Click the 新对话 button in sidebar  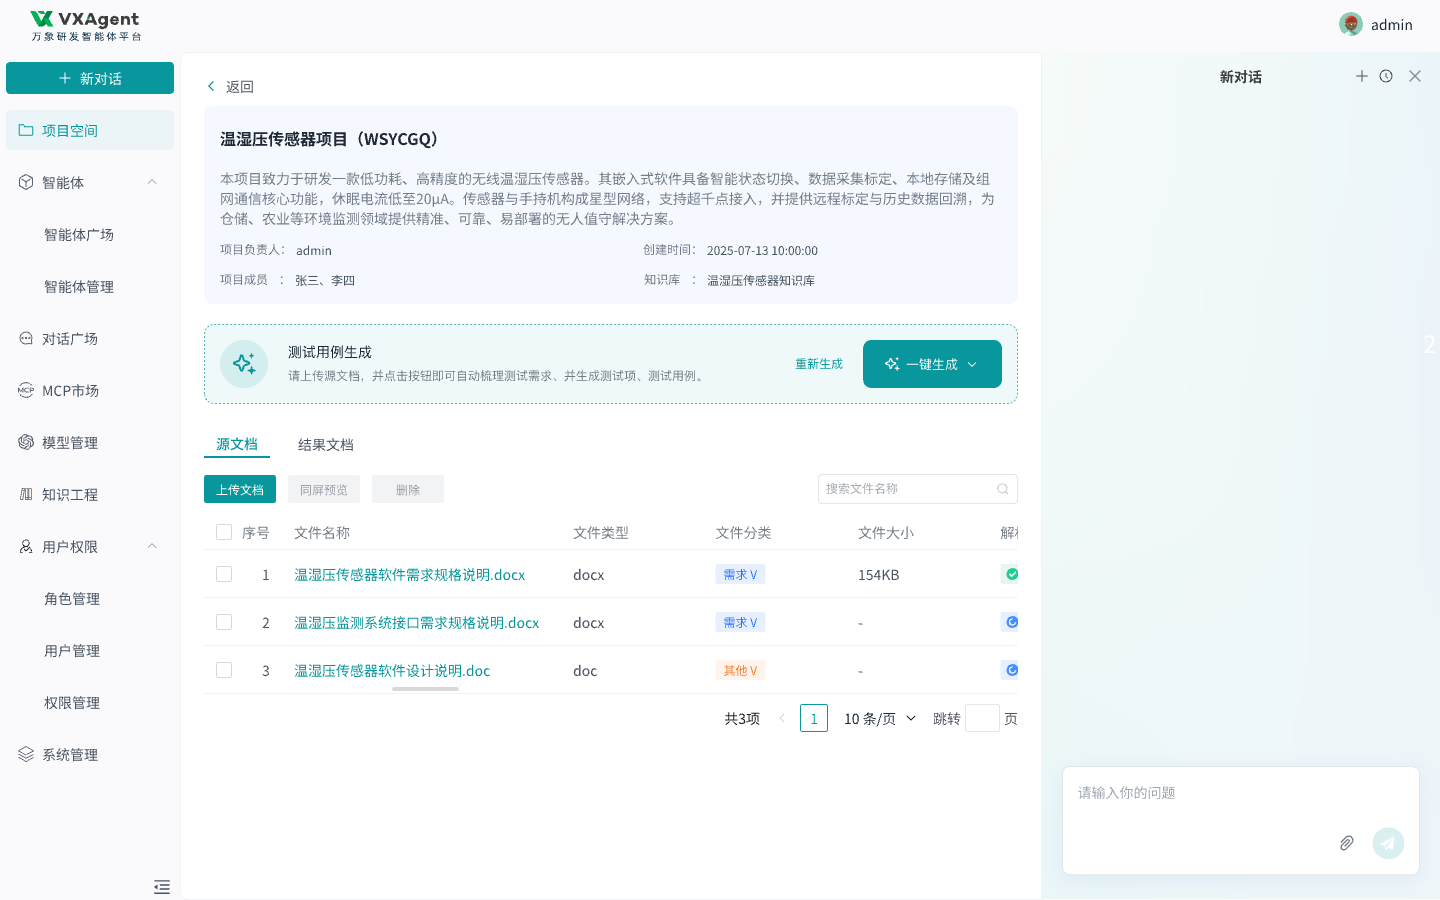click(x=90, y=78)
